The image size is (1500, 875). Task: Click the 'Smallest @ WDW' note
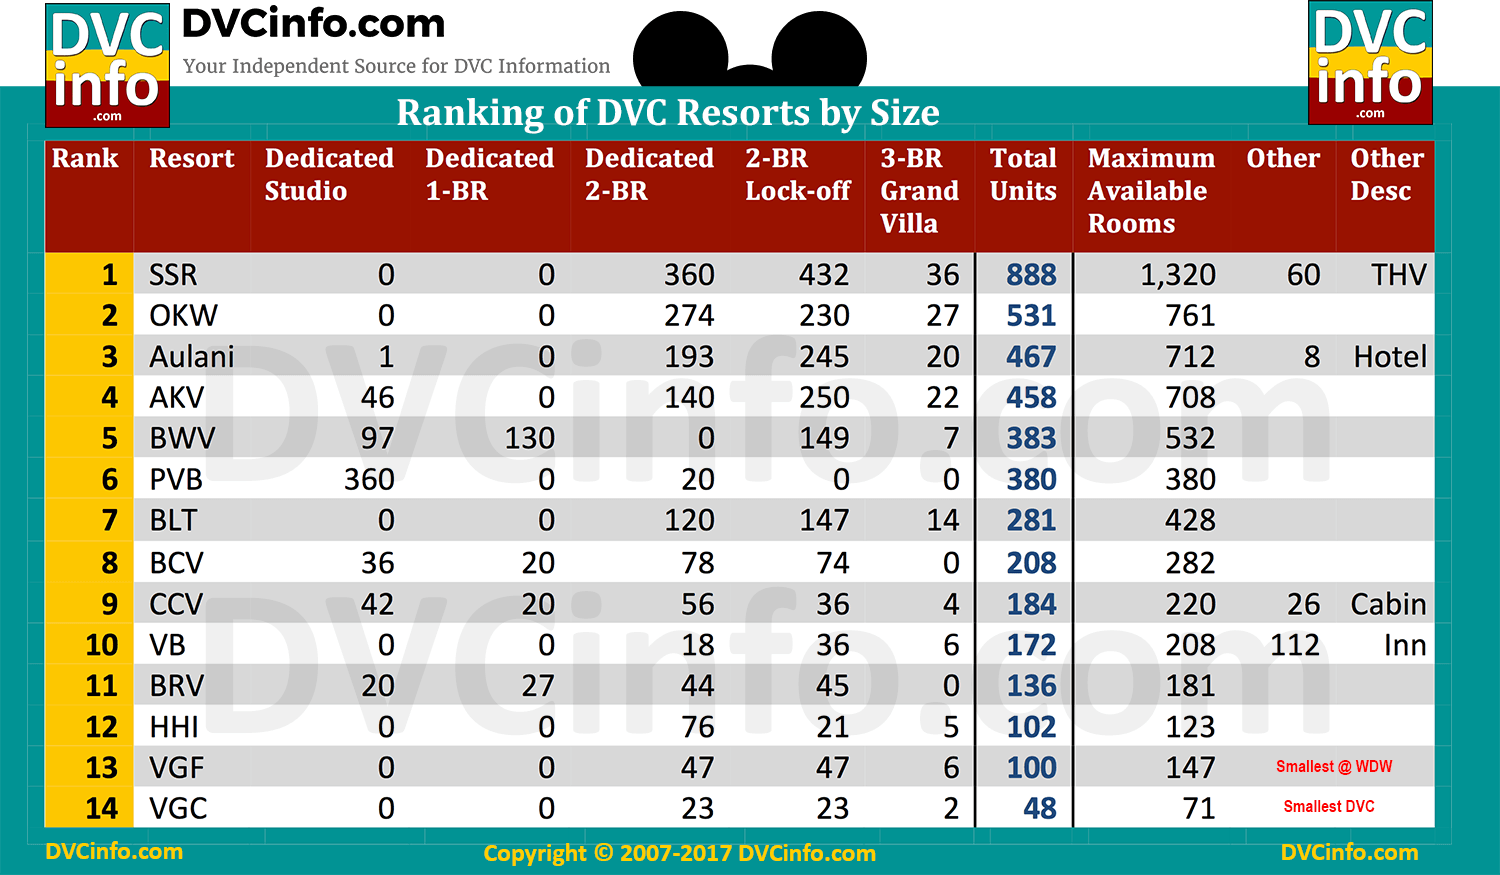tap(1334, 767)
